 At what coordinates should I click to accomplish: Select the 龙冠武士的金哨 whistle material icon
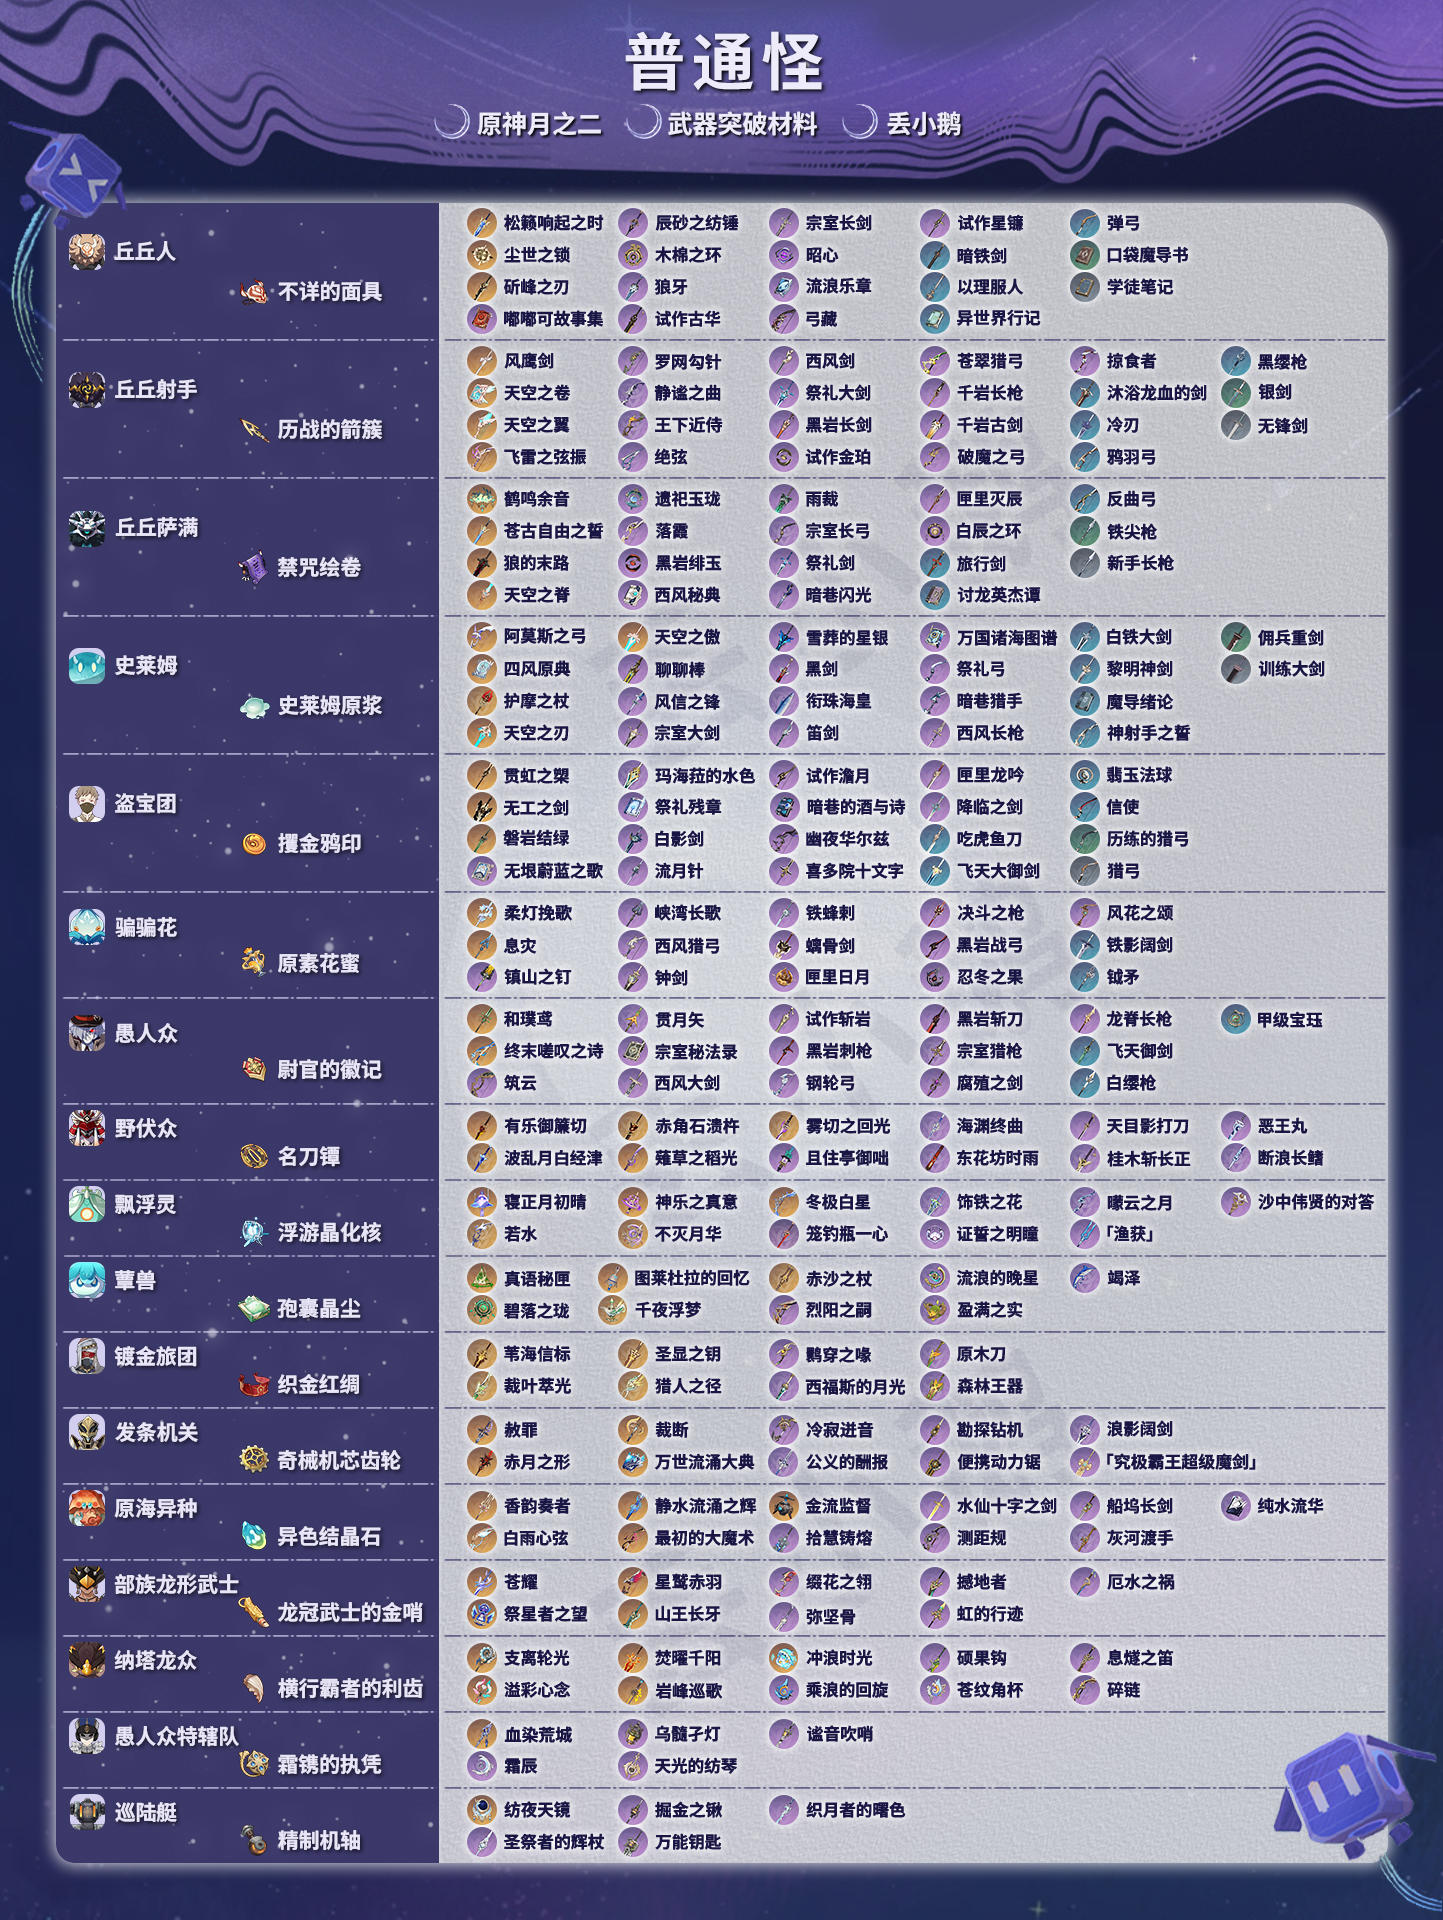[254, 1613]
